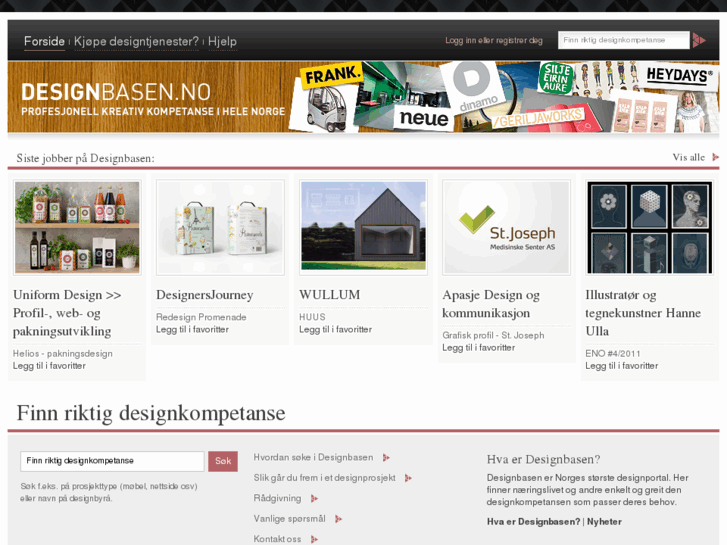Click the arrow icon beside Vis alle
Screen dimensions: 727x545
pos(715,157)
